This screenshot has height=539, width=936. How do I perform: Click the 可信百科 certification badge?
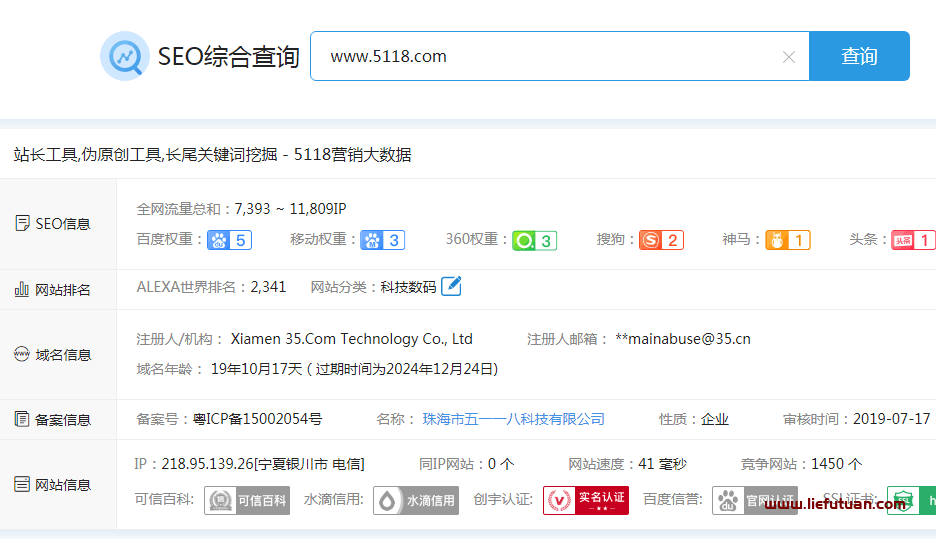[247, 500]
